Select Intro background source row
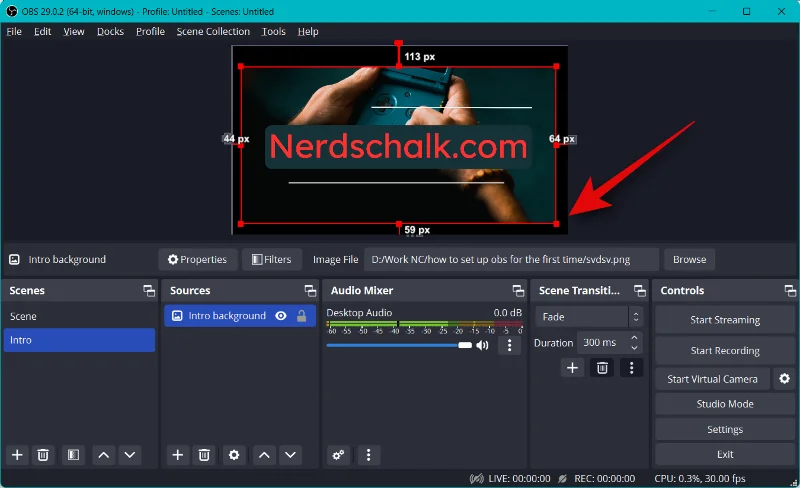Viewport: 800px width, 488px height. point(240,316)
